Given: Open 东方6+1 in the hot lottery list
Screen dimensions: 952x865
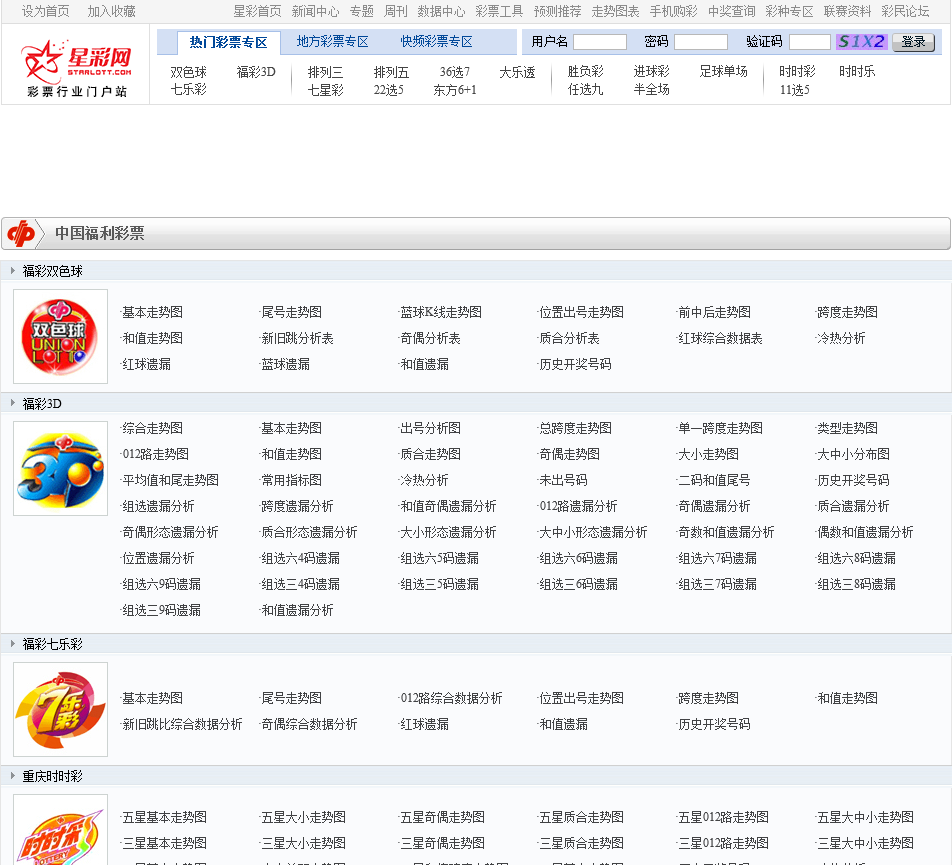Looking at the screenshot, I should pos(455,90).
